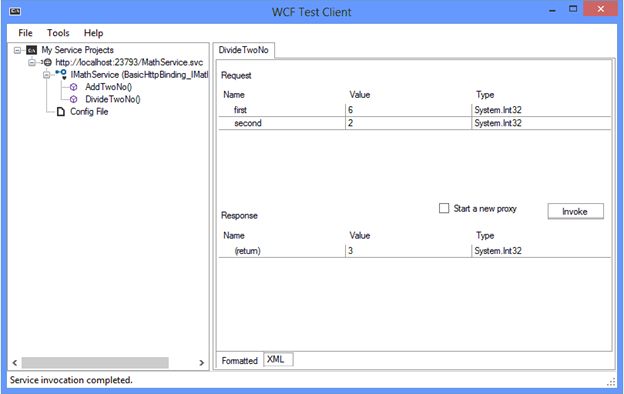Select the DivideTwoNo tab
The image size is (624, 394).
244,50
